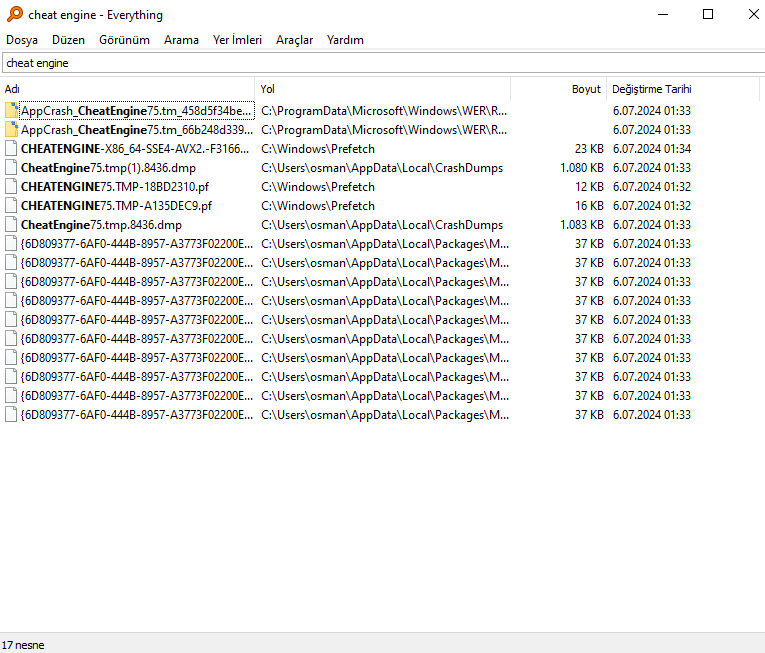
Task: Sort by the Yol column header
Action: coord(382,89)
